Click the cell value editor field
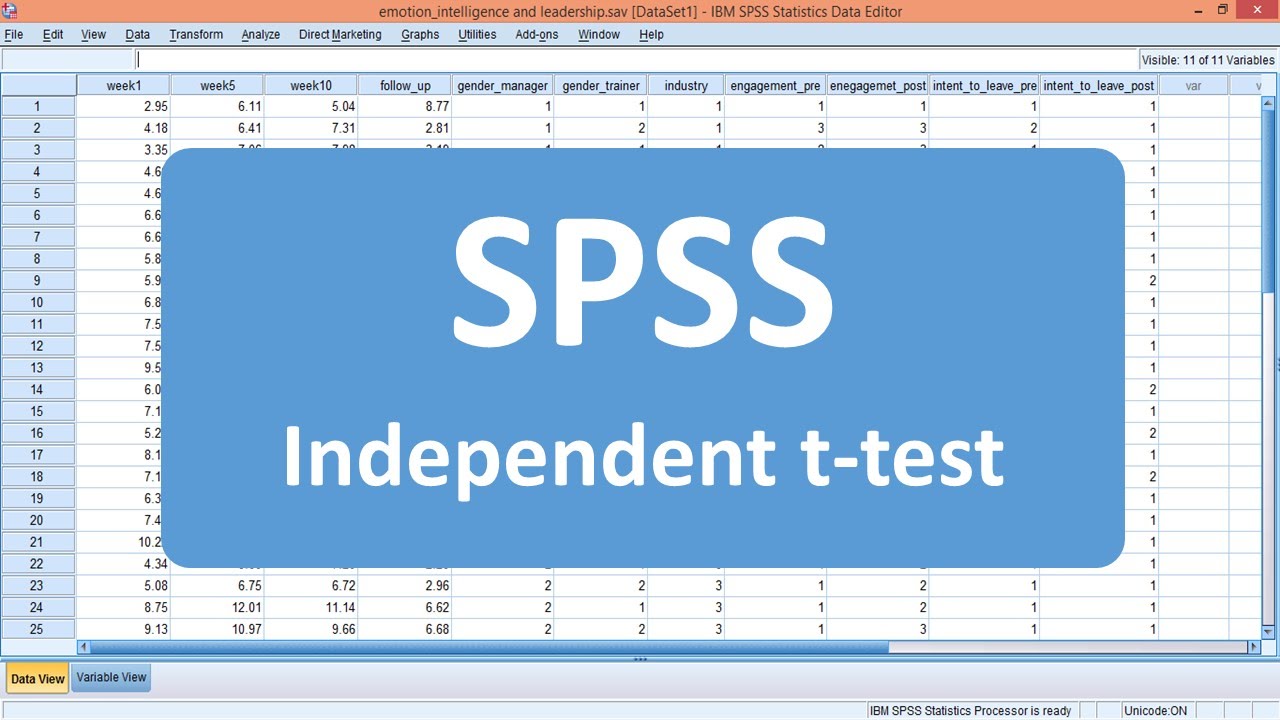This screenshot has width=1280, height=720. [637, 60]
